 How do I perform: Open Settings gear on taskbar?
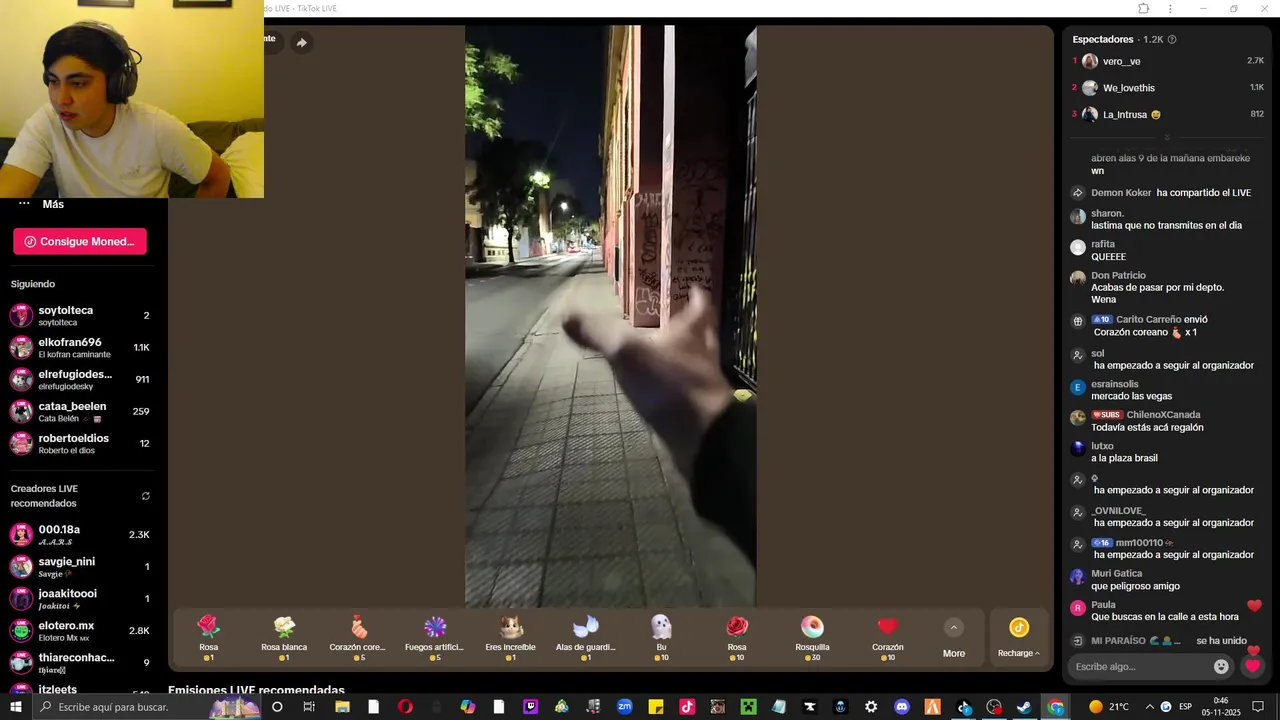(x=871, y=707)
